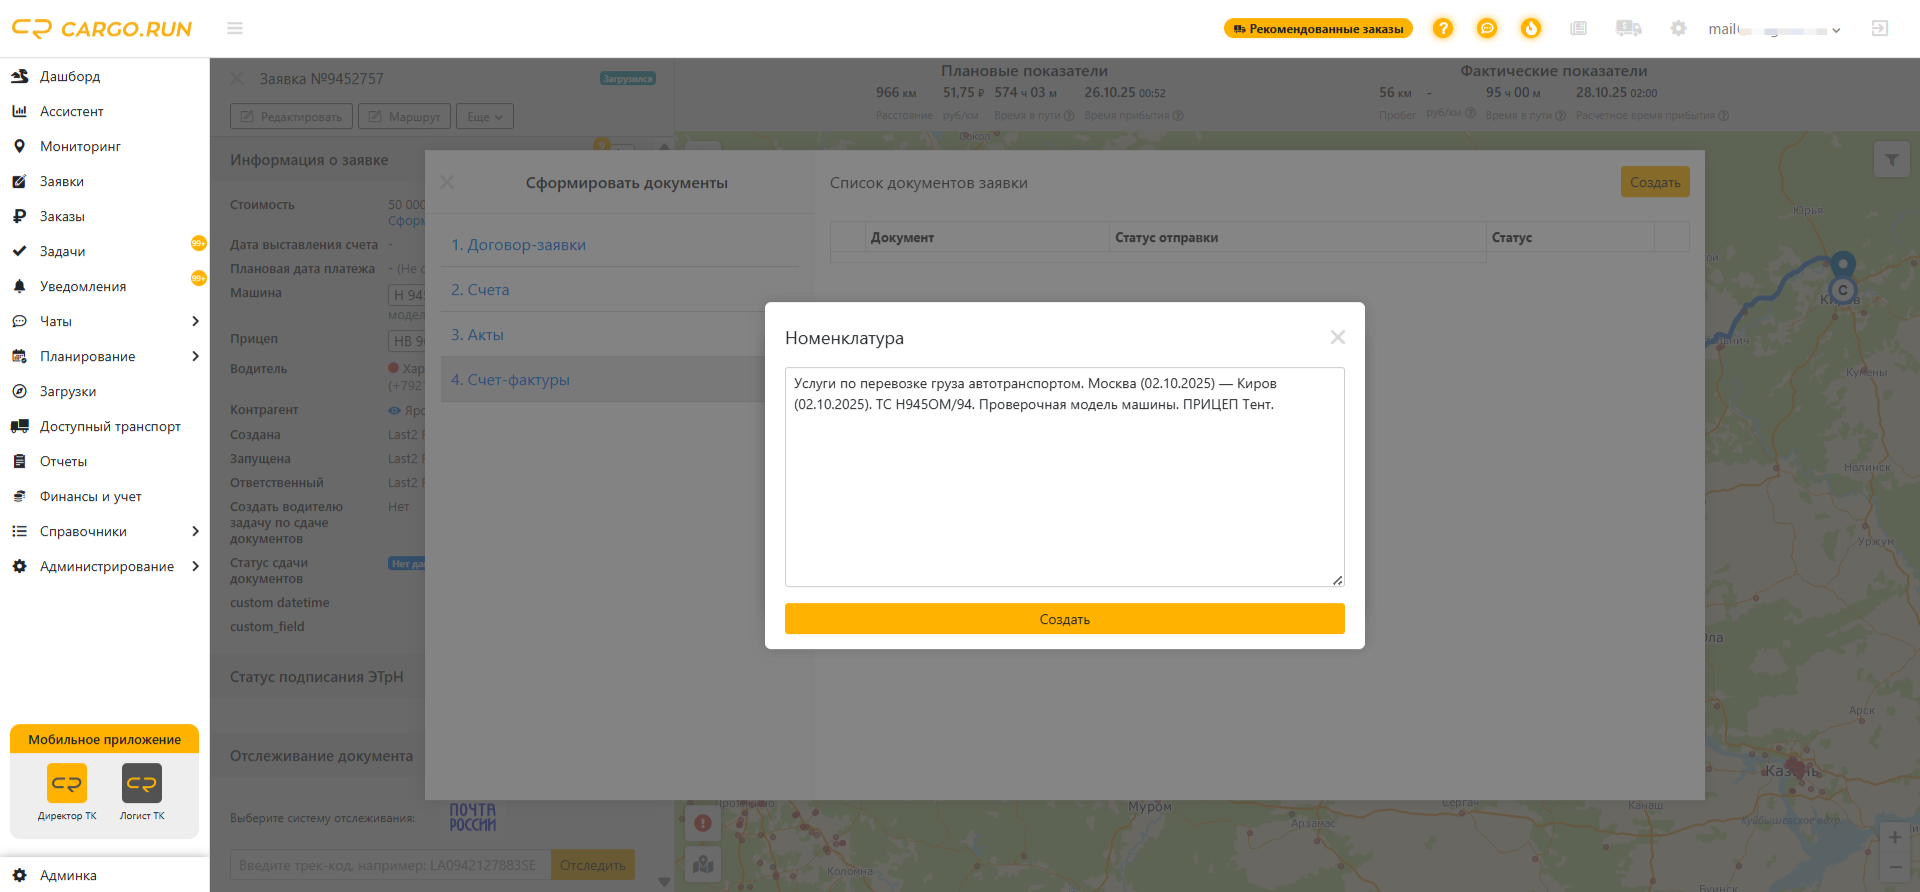Open the help question mark icon
The height and width of the screenshot is (892, 1920).
(1442, 28)
